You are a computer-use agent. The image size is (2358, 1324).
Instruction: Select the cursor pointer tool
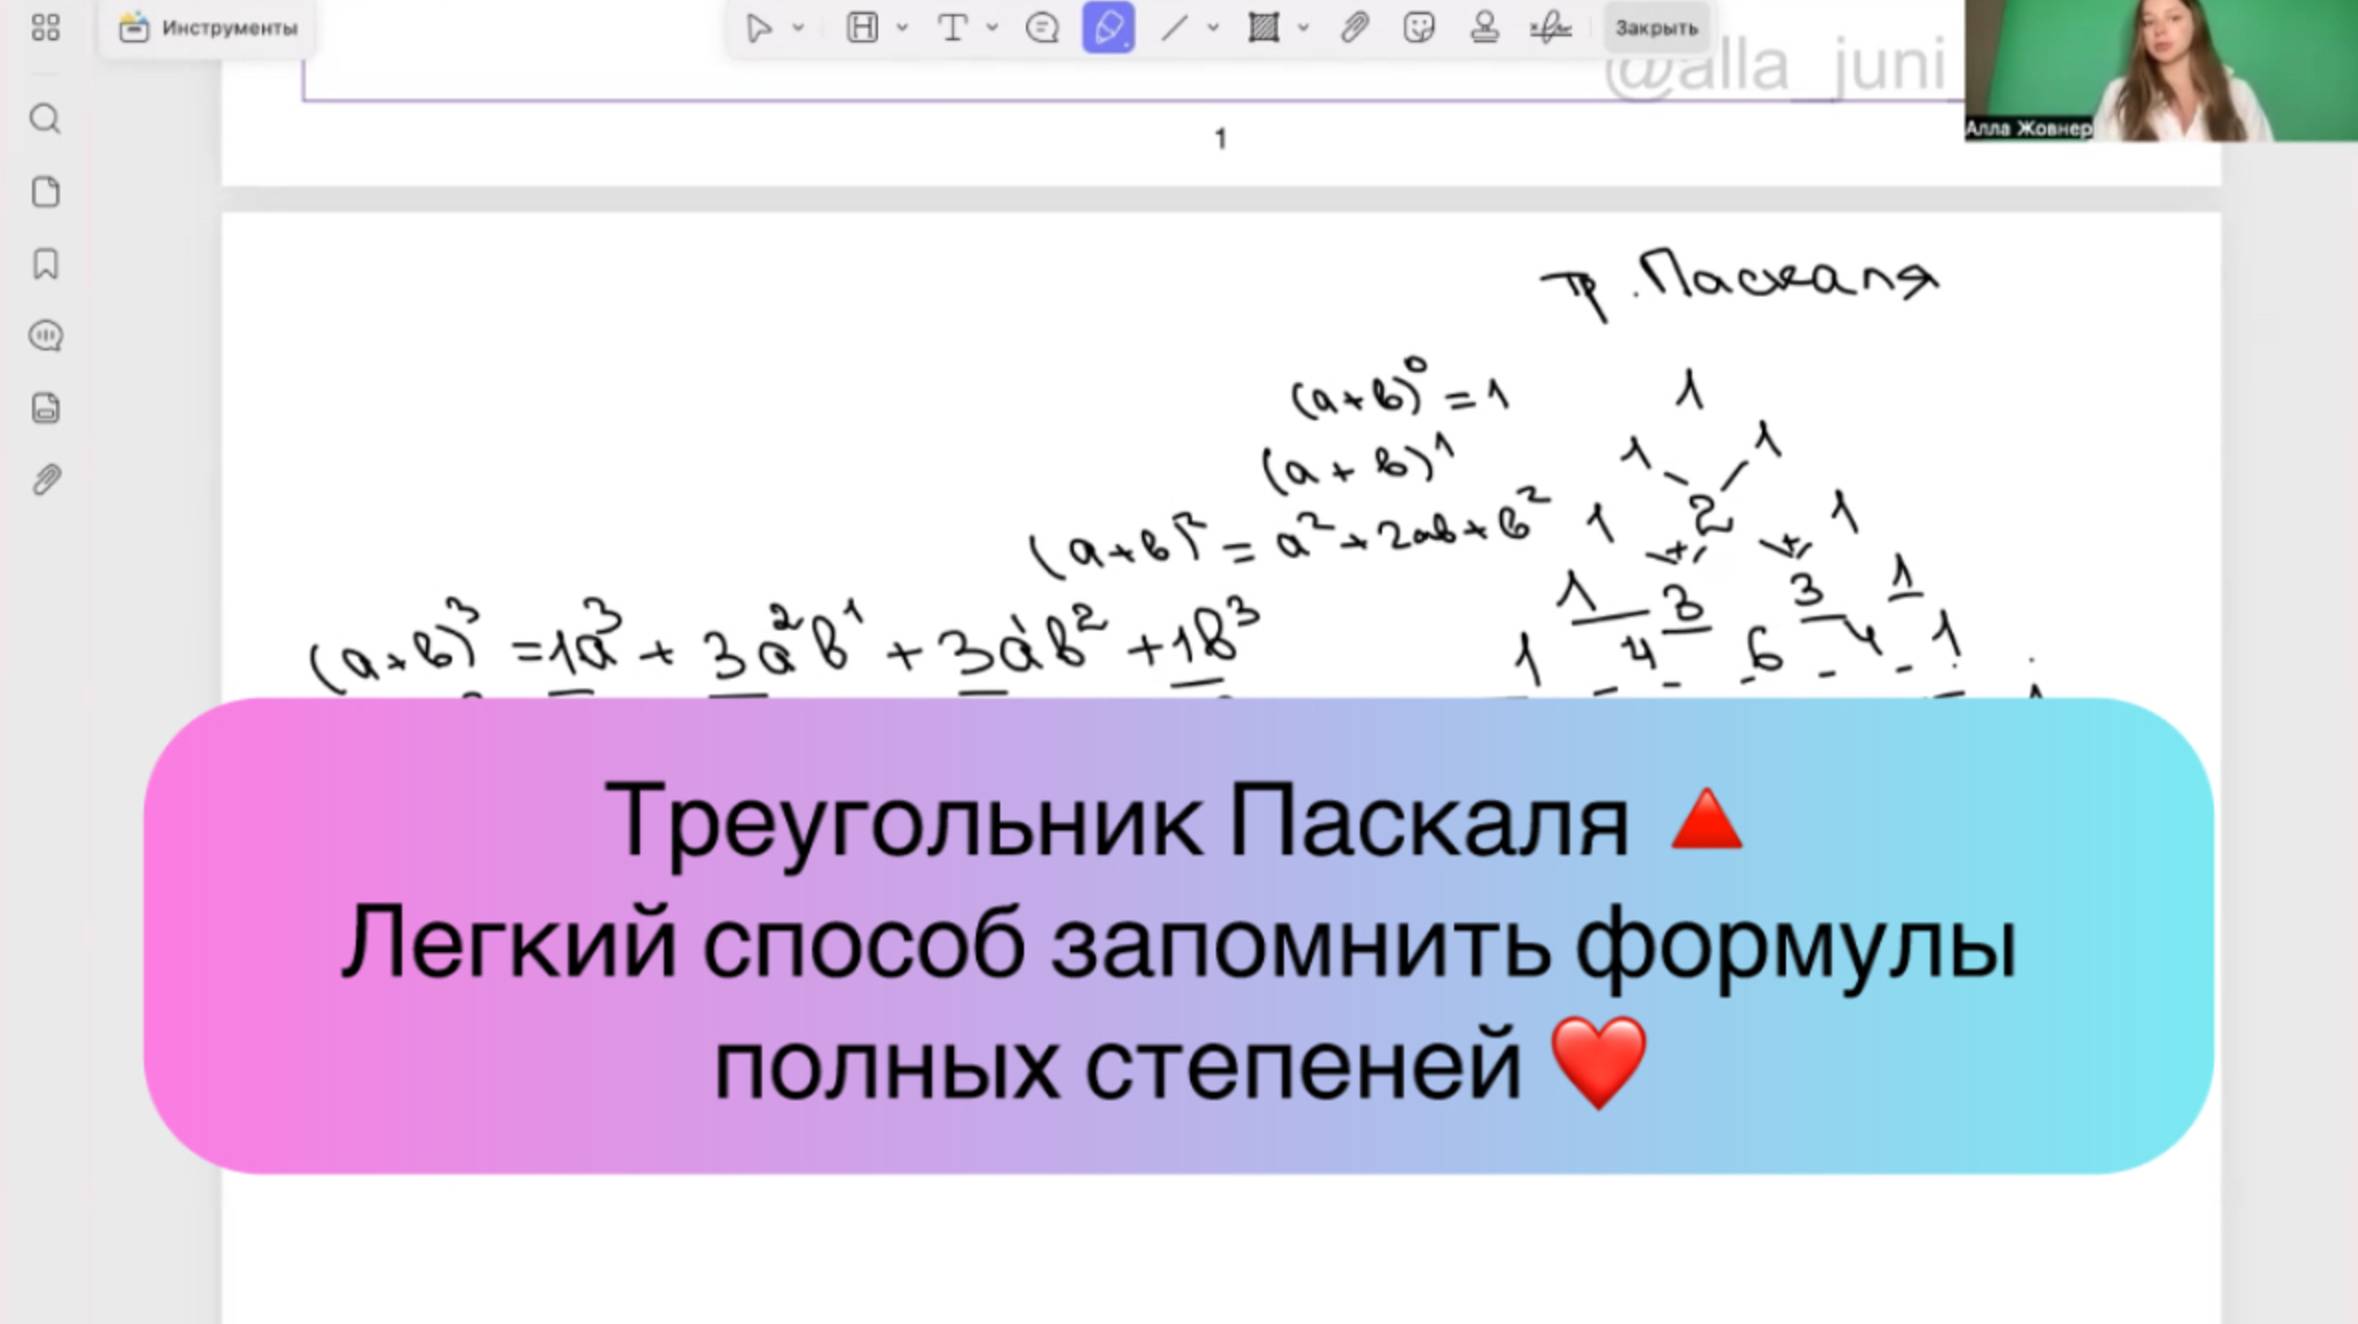tap(758, 28)
